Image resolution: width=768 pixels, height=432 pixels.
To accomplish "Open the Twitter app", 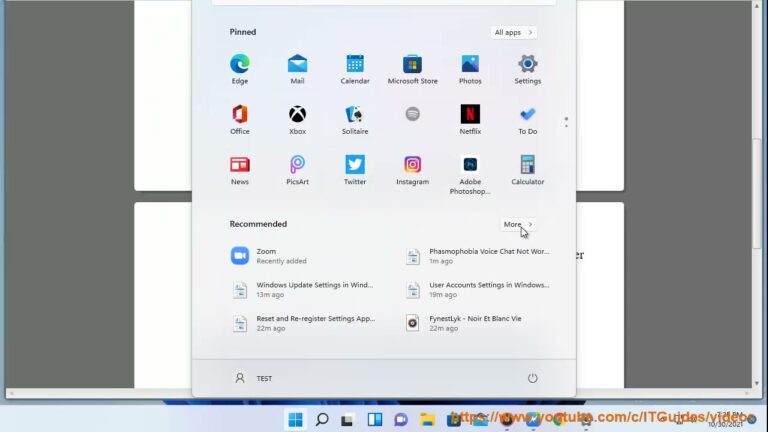I will coord(355,170).
